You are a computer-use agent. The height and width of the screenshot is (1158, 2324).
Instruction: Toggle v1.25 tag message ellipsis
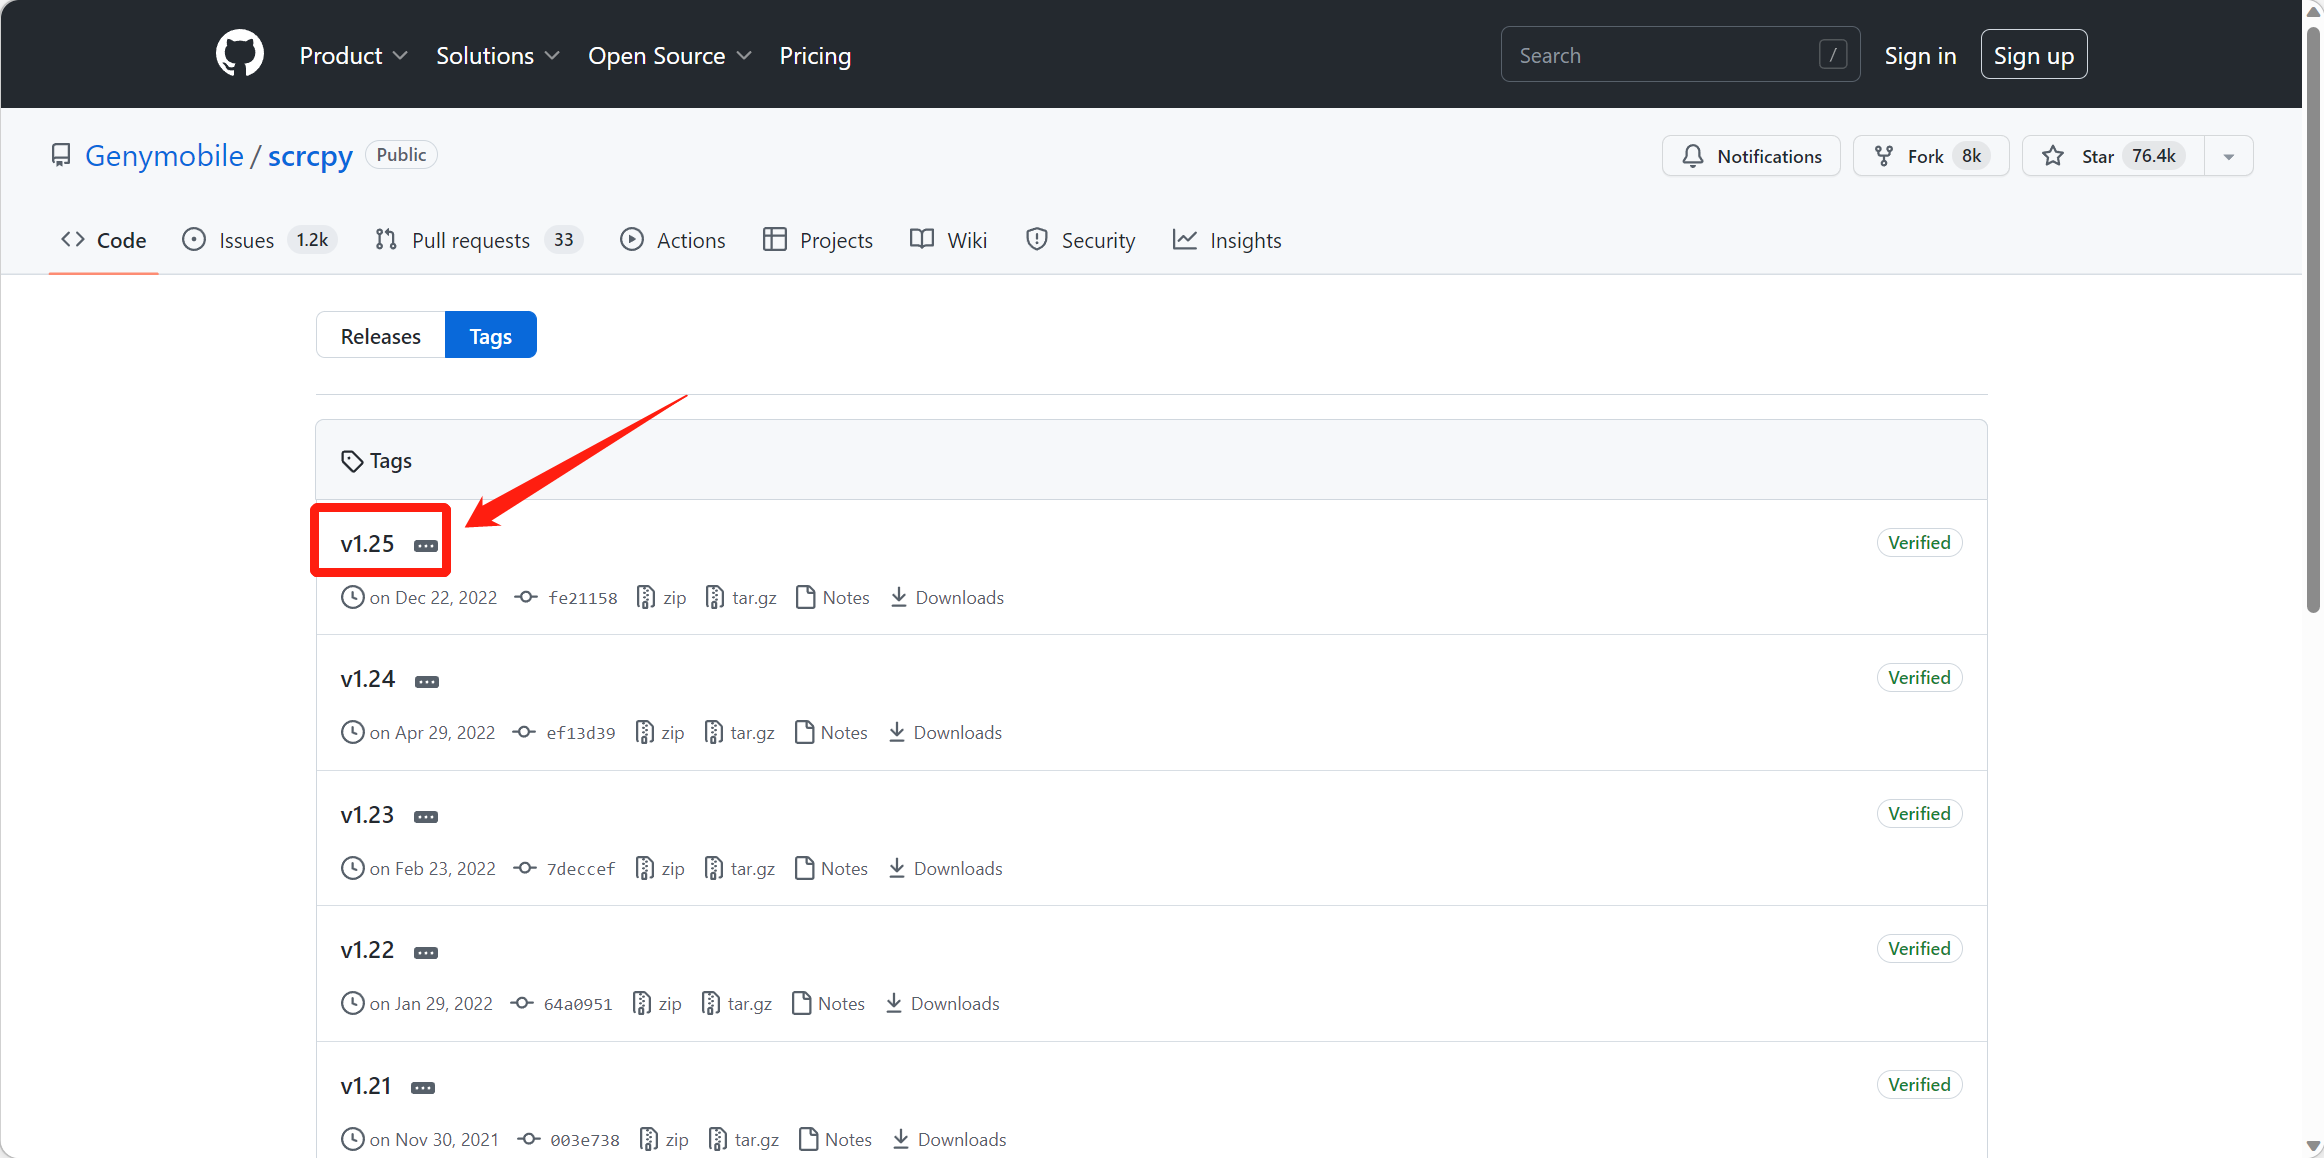point(426,546)
